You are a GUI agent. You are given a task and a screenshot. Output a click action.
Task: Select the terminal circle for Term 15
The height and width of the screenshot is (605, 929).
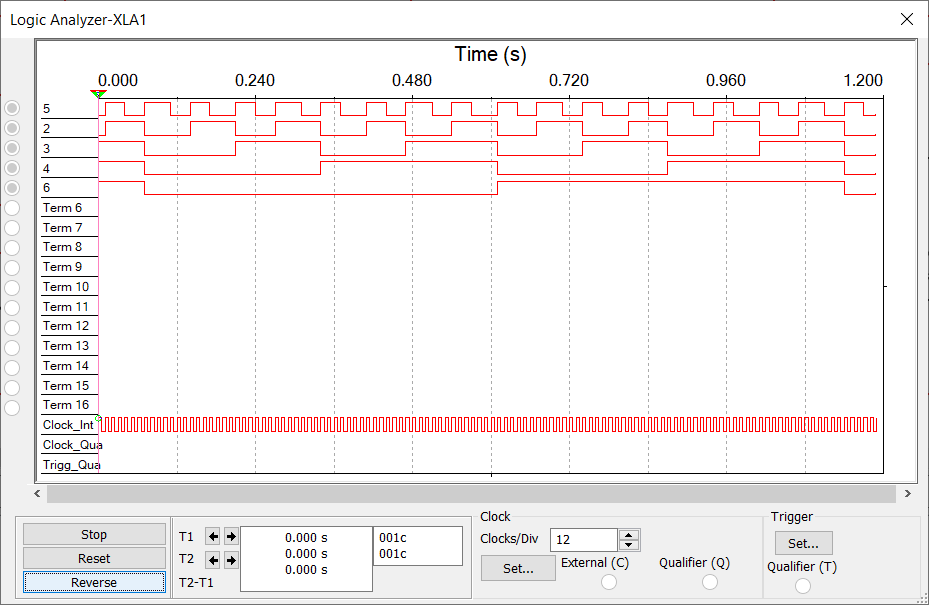pyautogui.click(x=12, y=388)
